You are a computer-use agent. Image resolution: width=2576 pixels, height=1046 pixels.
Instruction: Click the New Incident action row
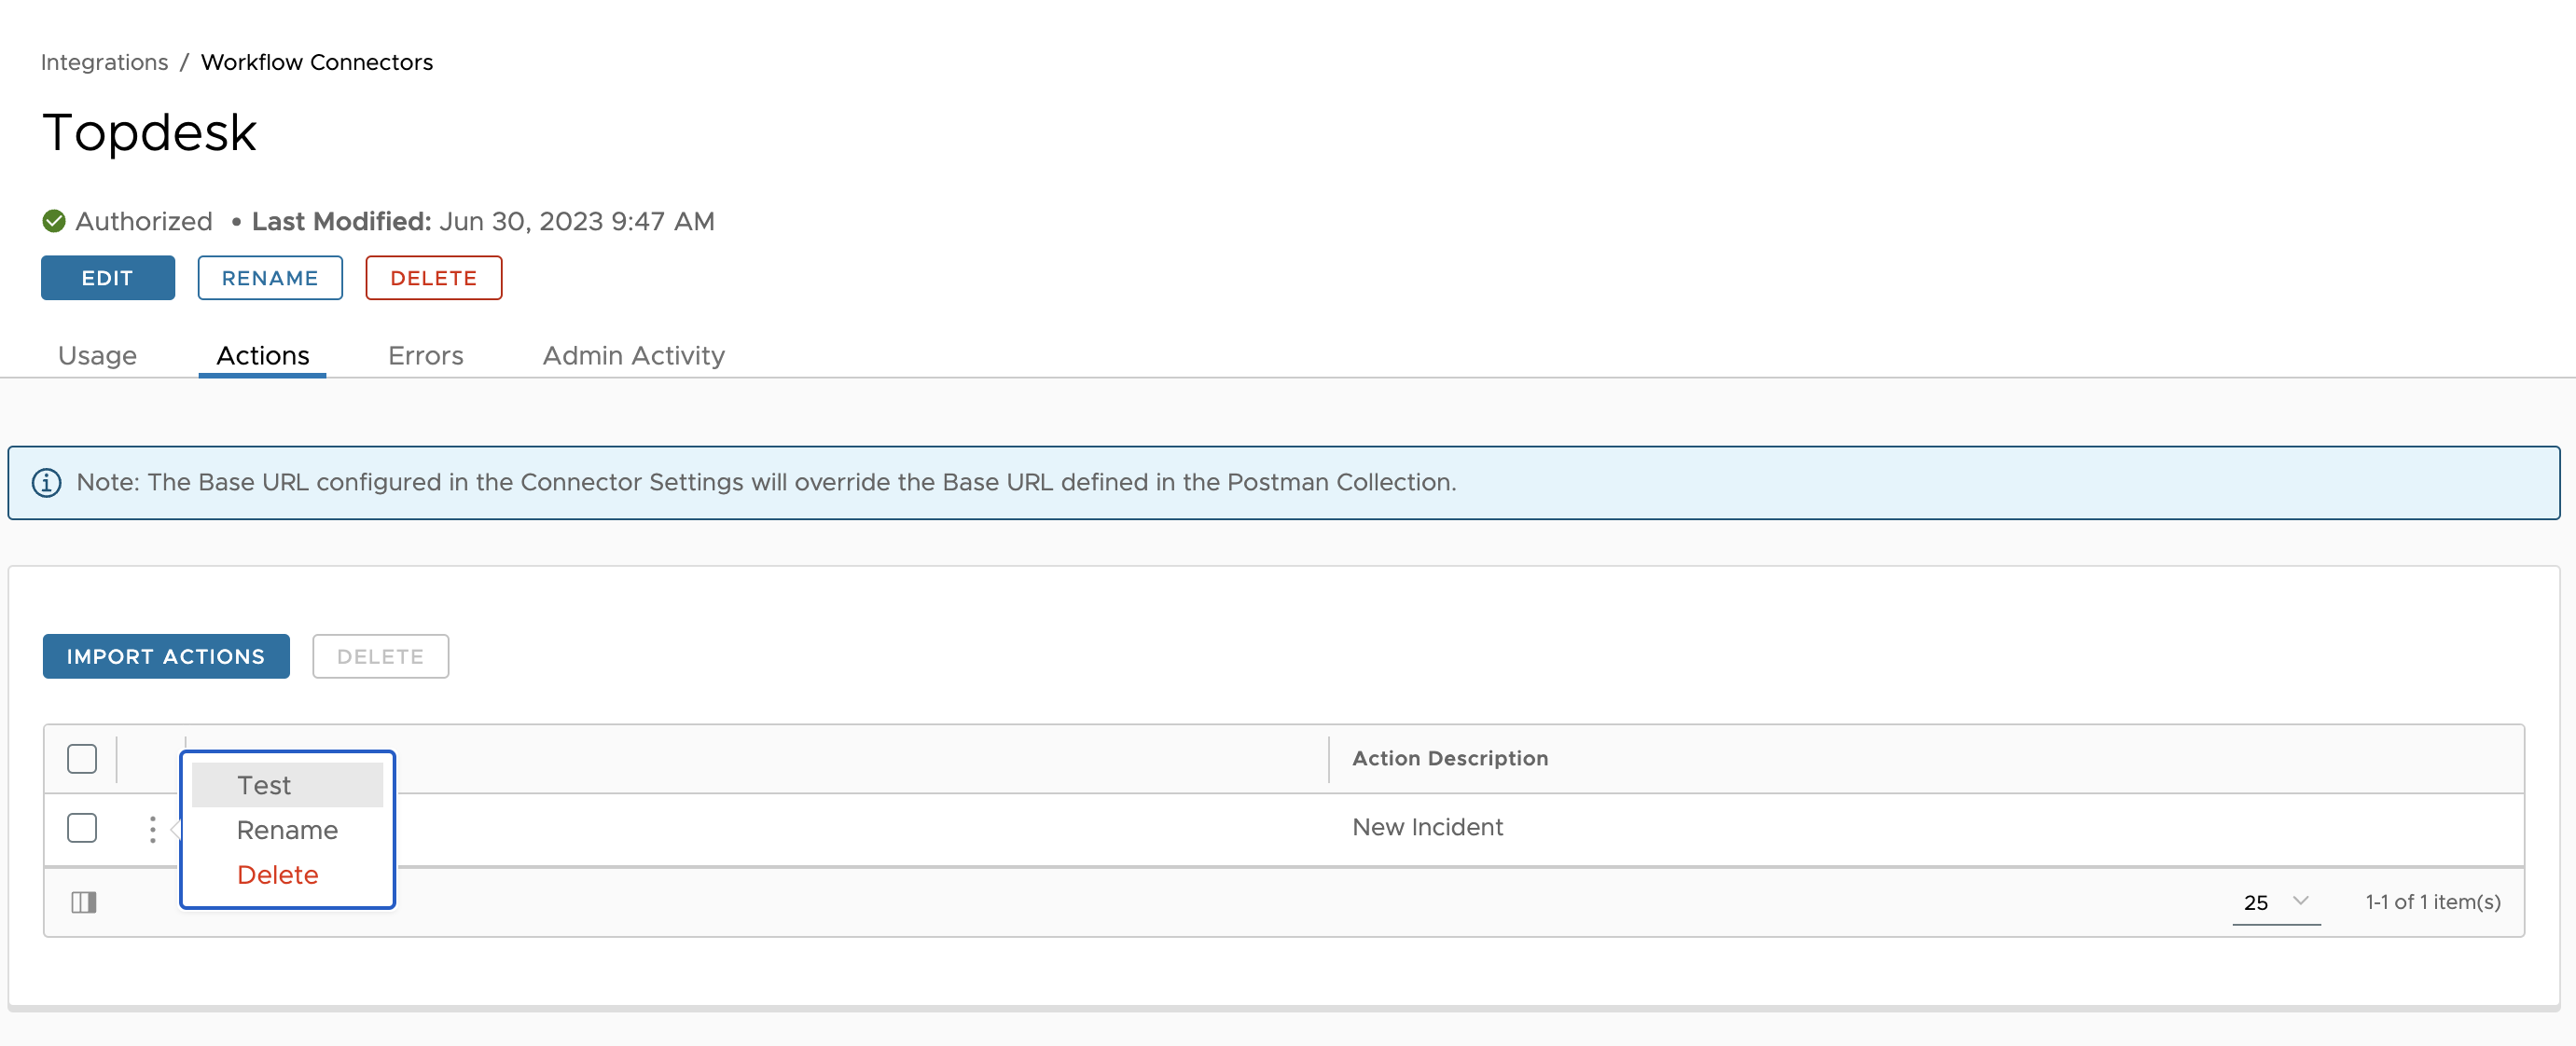(1427, 827)
